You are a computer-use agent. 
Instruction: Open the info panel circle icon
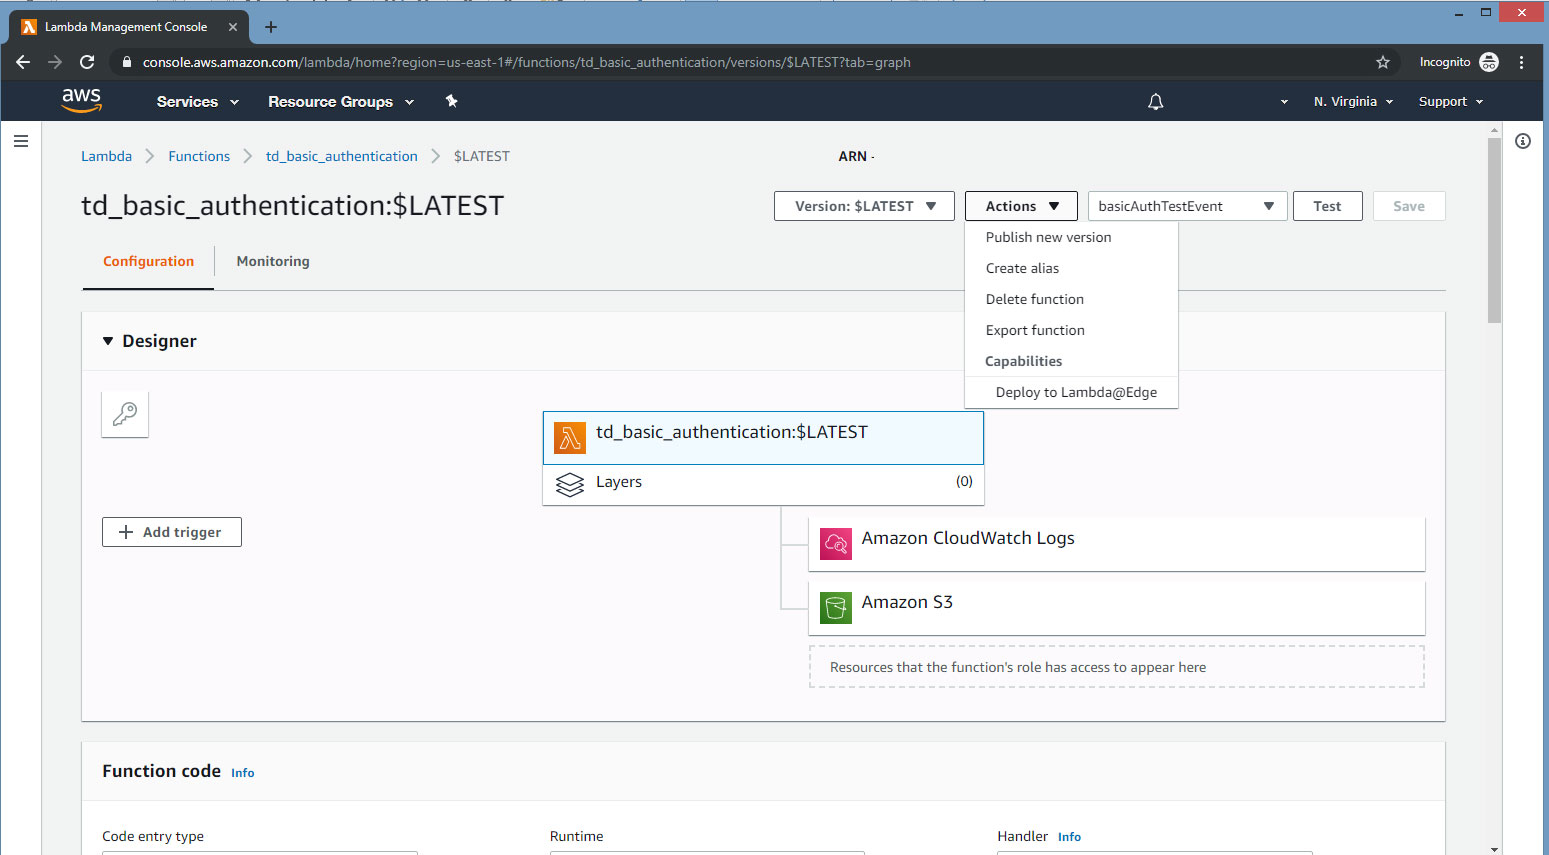[1523, 141]
